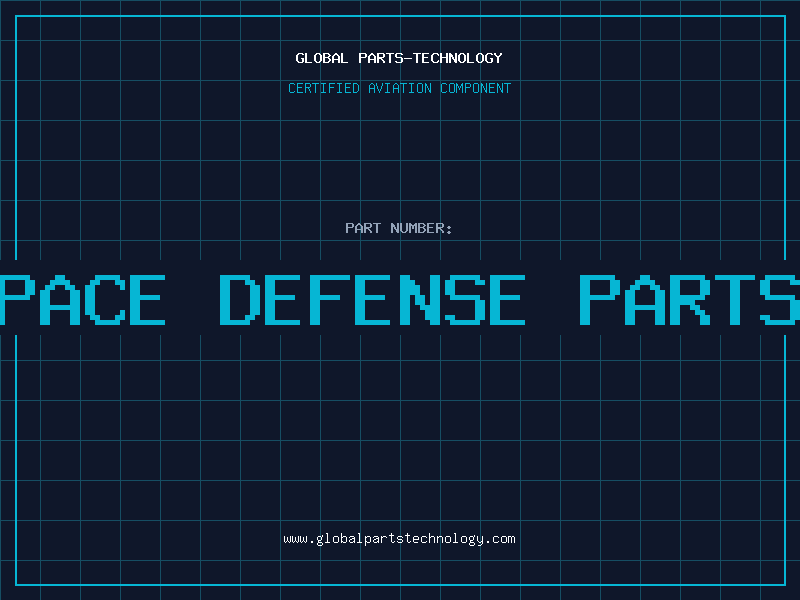Click the letter D starting DEFENSE
This screenshot has width=800, height=600.
point(240,299)
